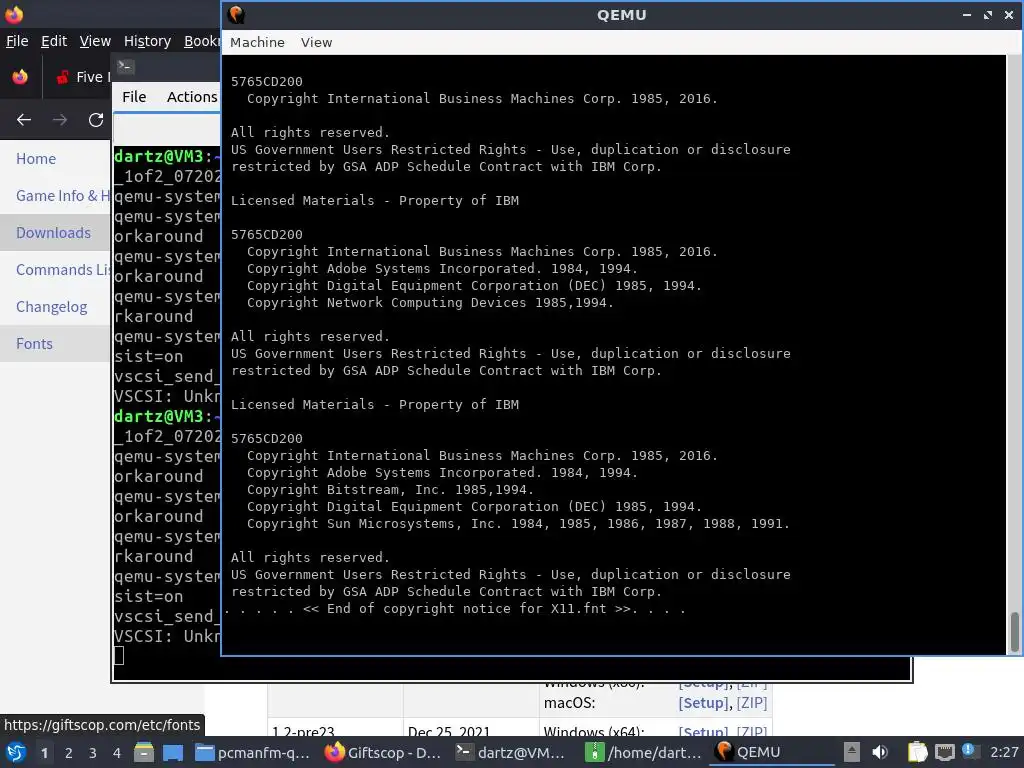1024x768 pixels.
Task: Open the View menu in QEMU
Action: pyautogui.click(x=316, y=42)
